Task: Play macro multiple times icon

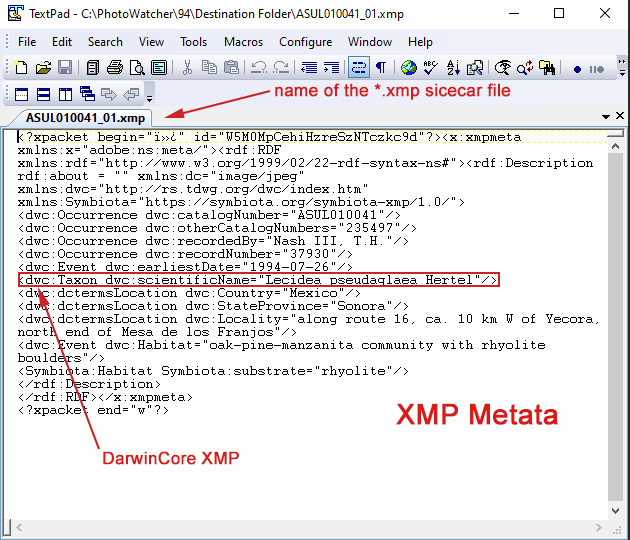Action: click(x=597, y=70)
